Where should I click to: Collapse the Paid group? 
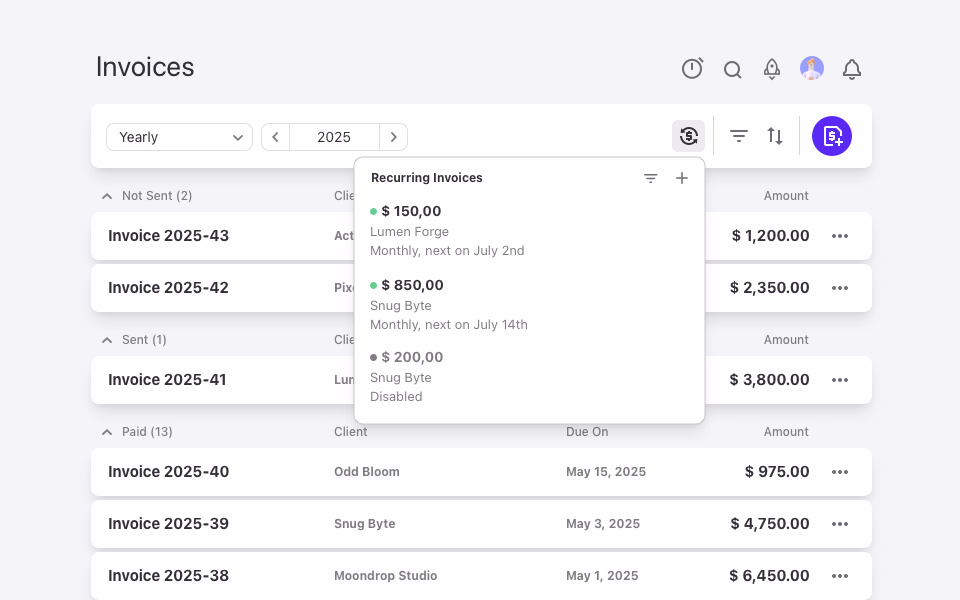[107, 432]
